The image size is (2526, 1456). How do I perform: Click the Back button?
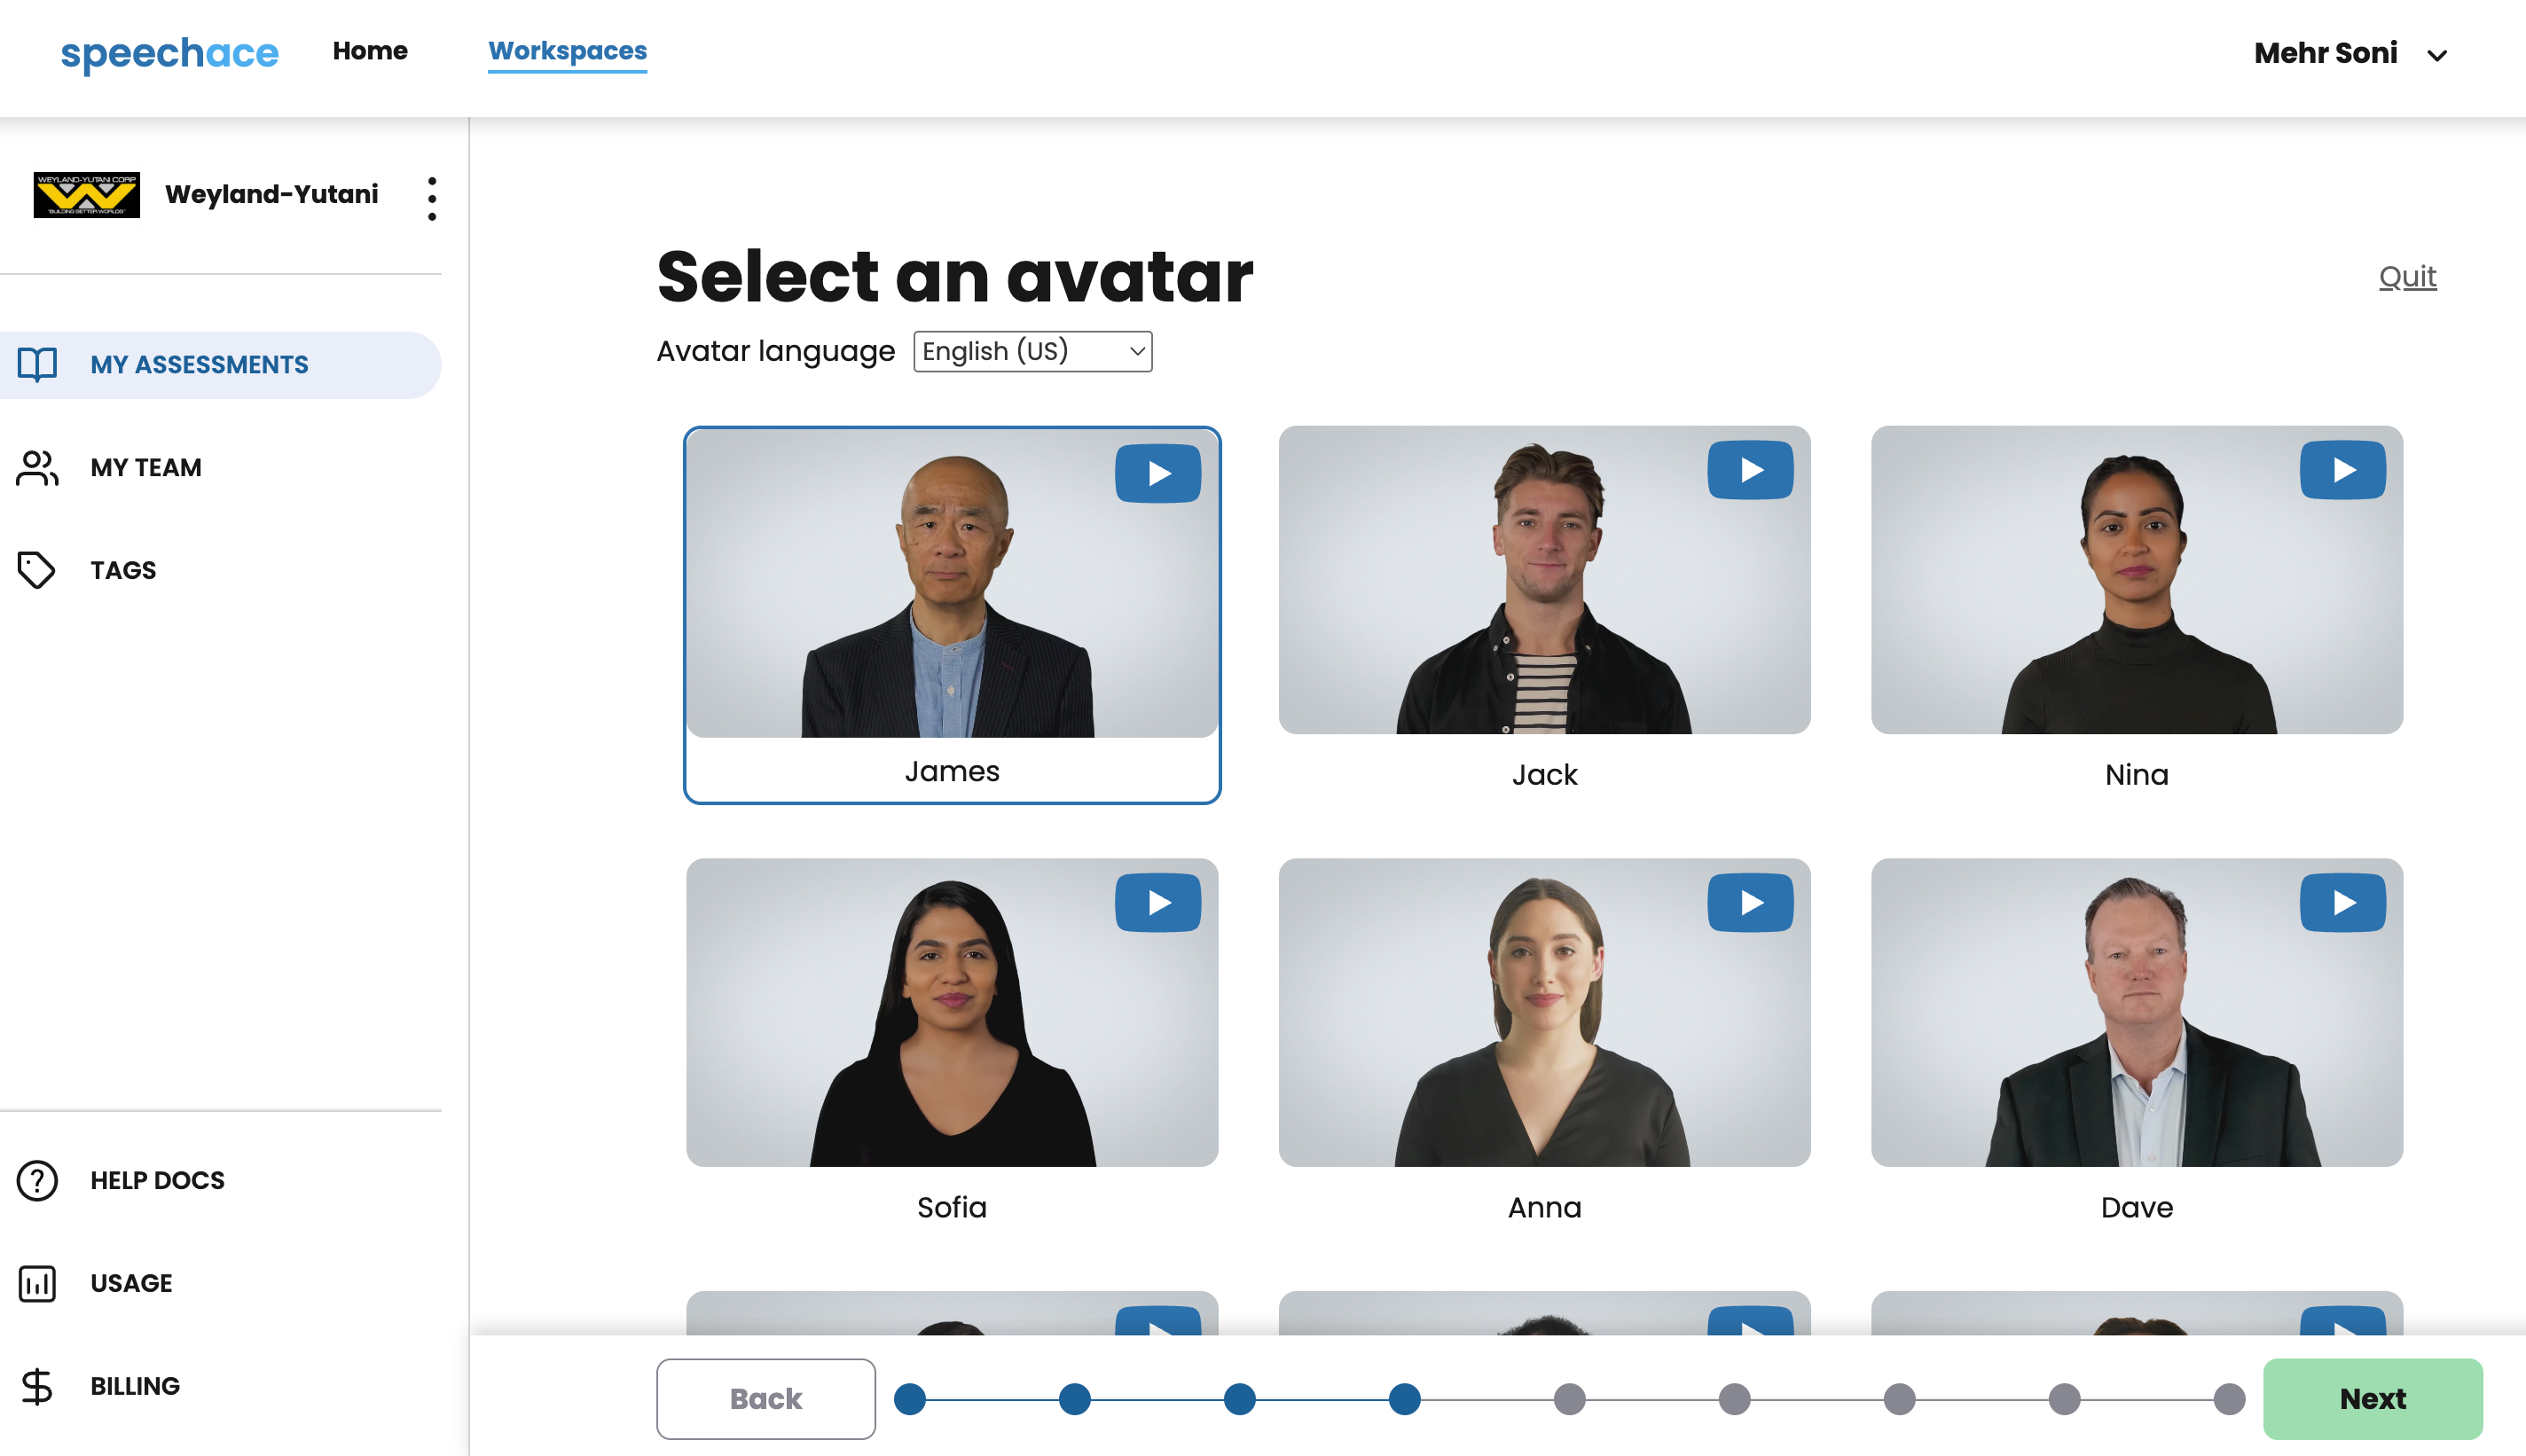pos(765,1398)
